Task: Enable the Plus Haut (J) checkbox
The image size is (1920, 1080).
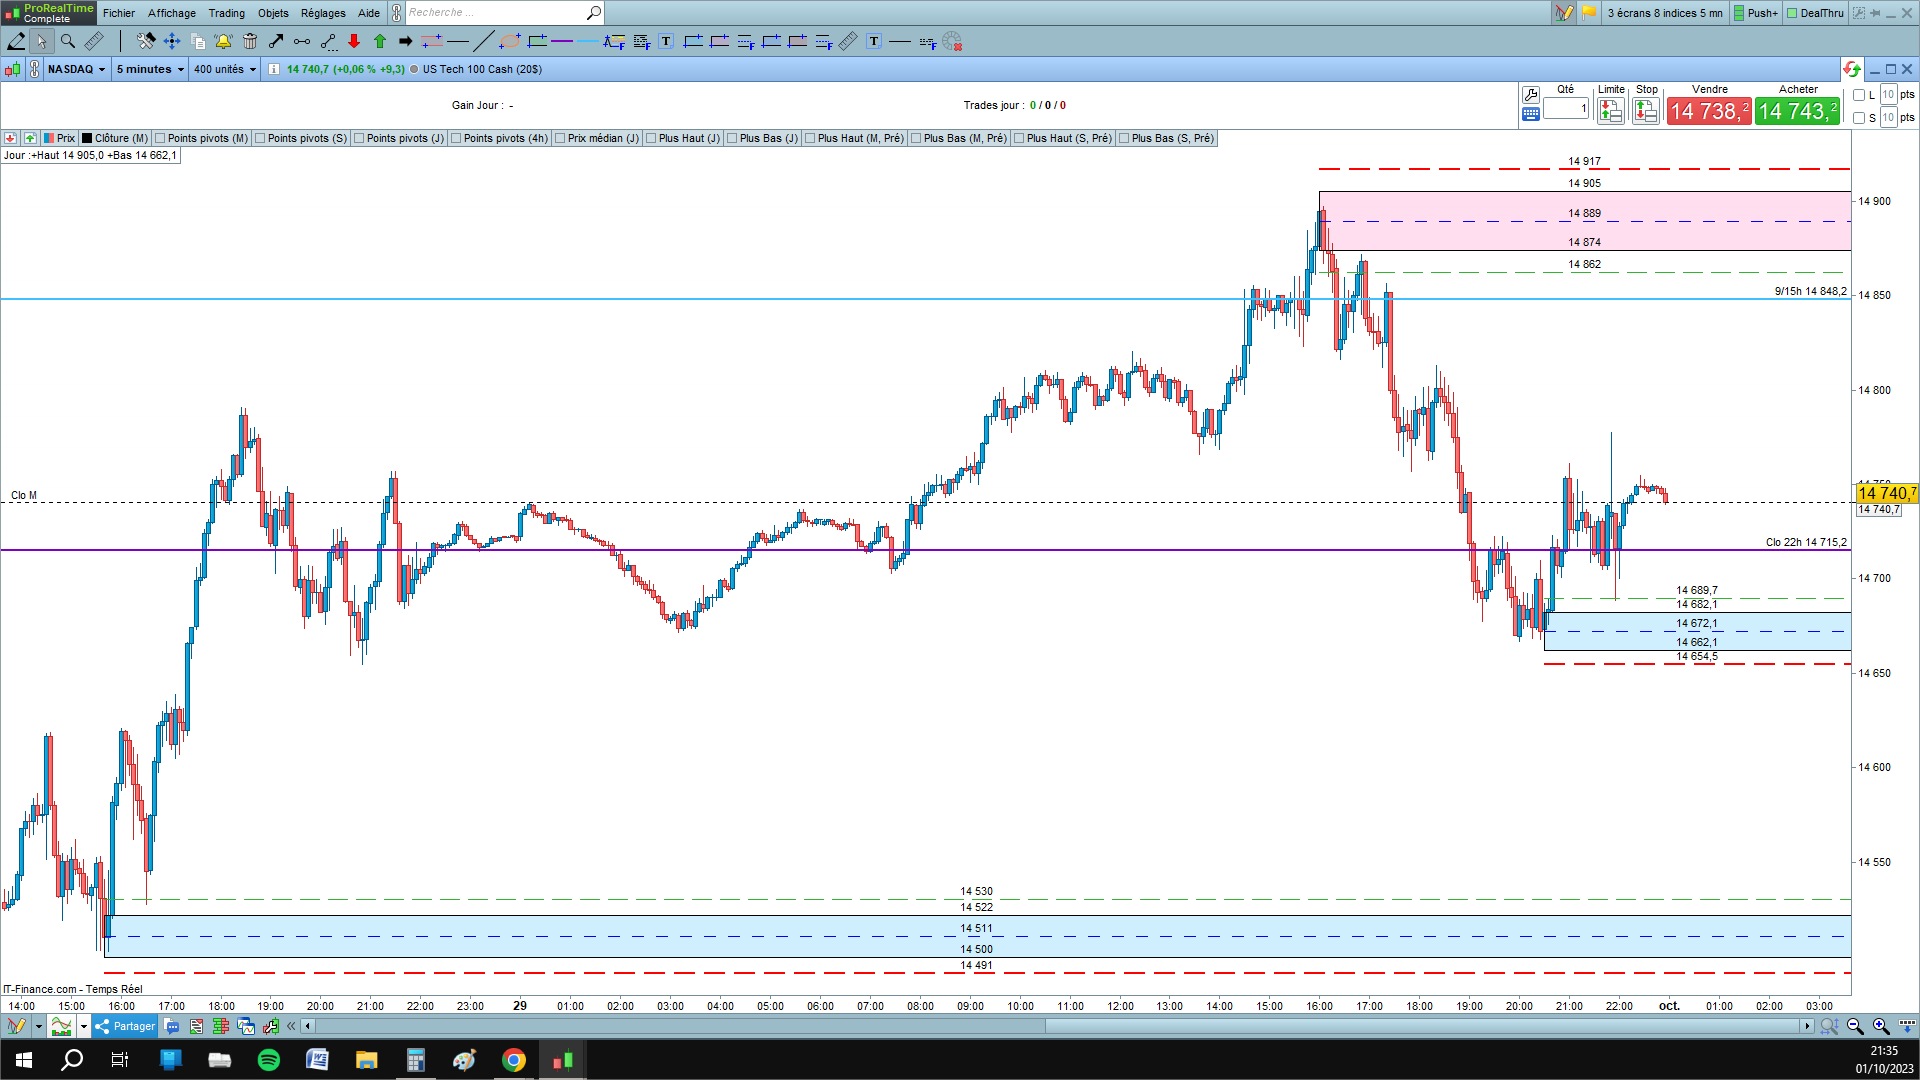Action: pos(652,138)
